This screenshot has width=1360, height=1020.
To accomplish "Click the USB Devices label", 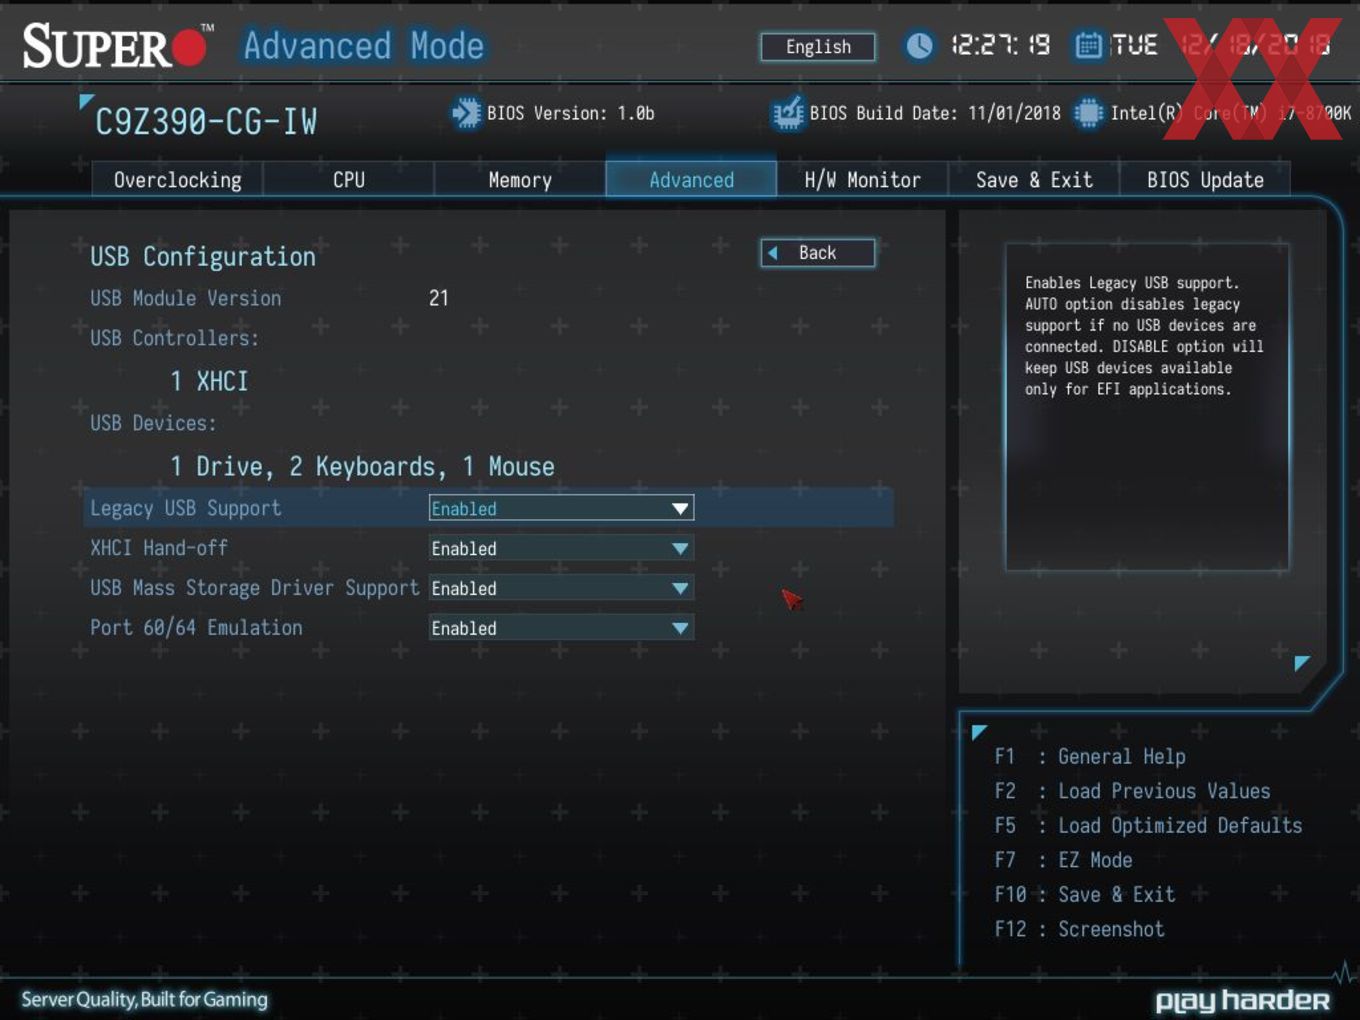I will point(153,423).
